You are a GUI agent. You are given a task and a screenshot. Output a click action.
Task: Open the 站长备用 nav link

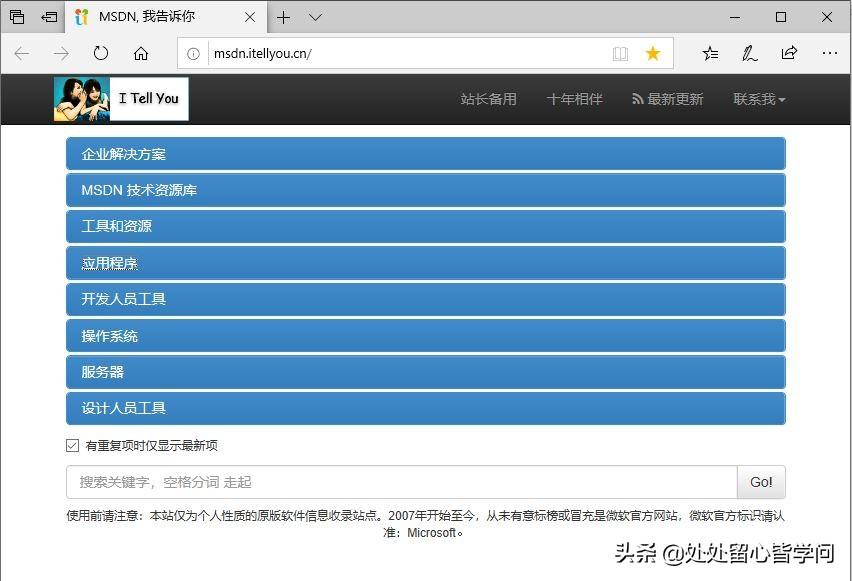point(488,99)
